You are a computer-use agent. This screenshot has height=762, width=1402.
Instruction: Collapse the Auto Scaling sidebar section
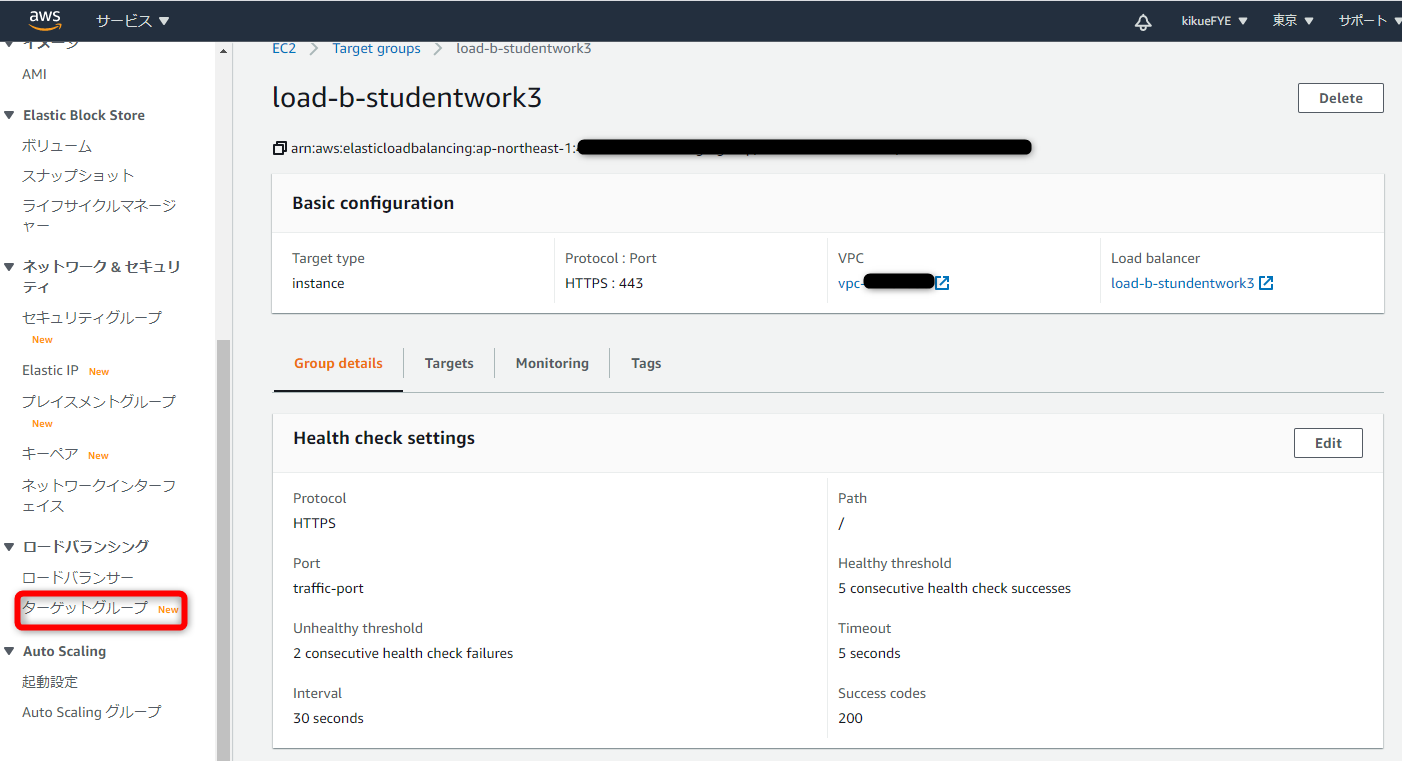[10, 651]
